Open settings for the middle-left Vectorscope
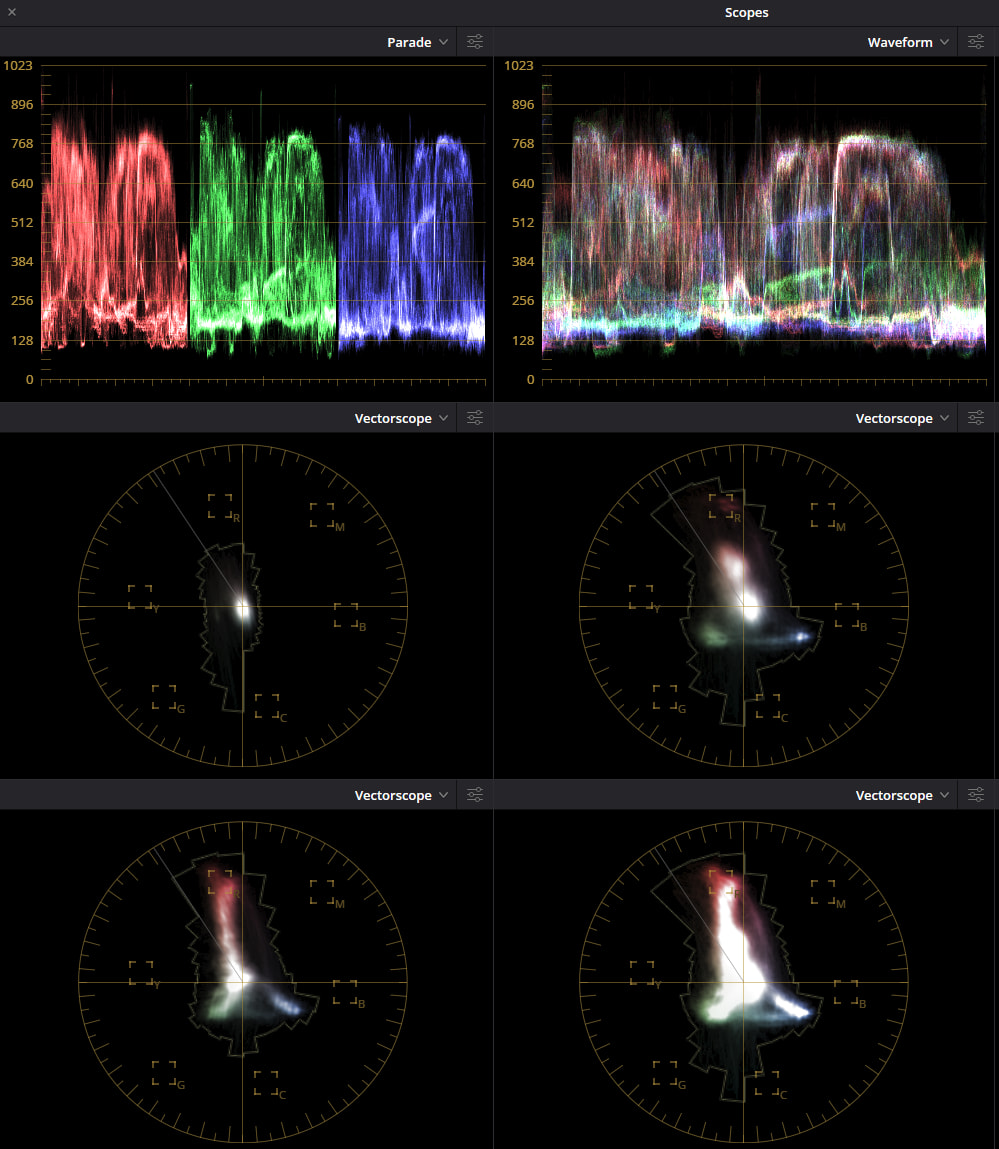The width and height of the screenshot is (999, 1149). [x=475, y=418]
